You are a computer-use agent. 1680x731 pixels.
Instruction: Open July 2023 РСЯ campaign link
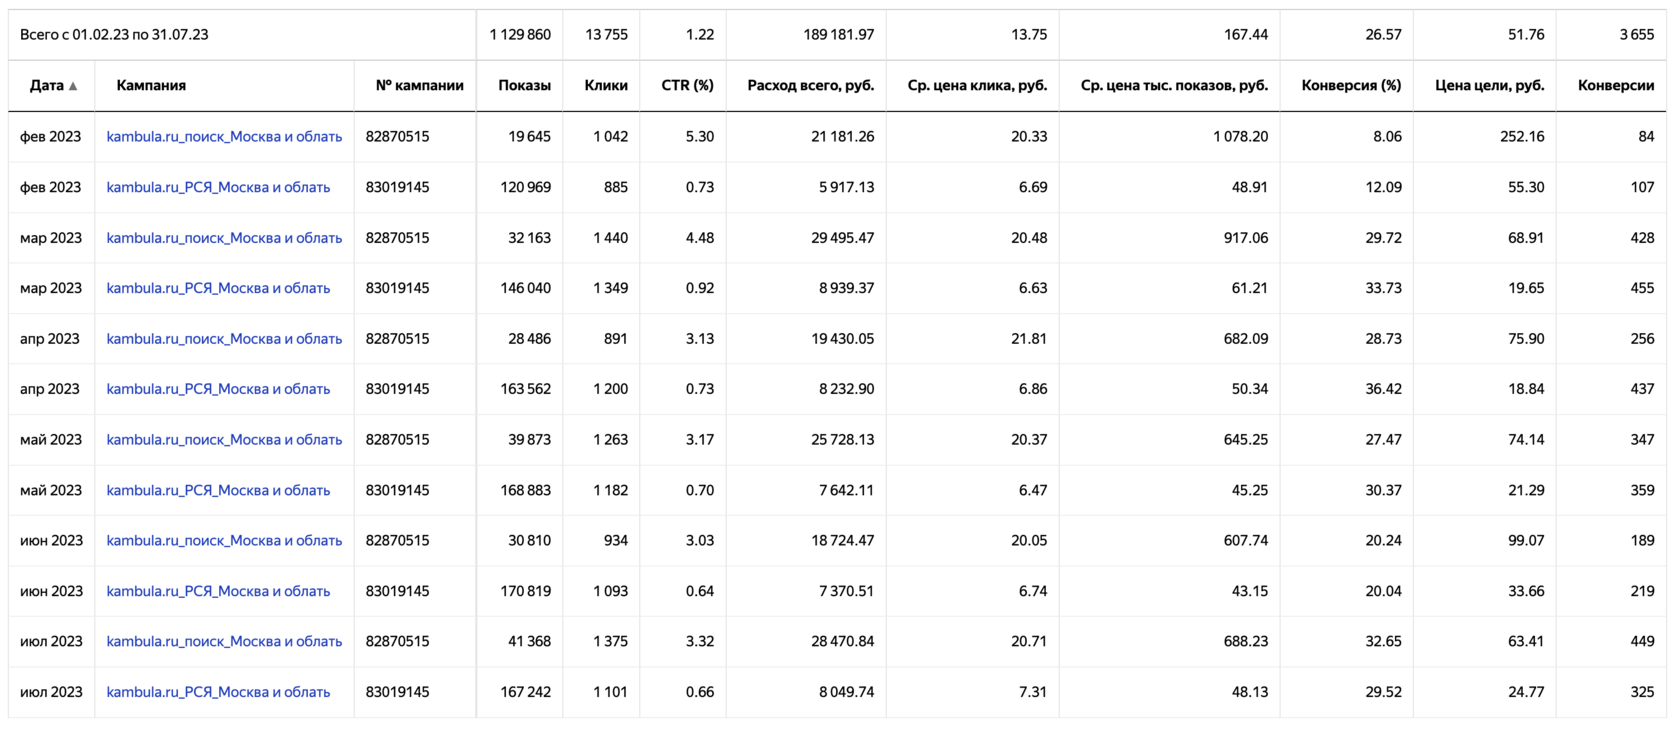click(218, 692)
